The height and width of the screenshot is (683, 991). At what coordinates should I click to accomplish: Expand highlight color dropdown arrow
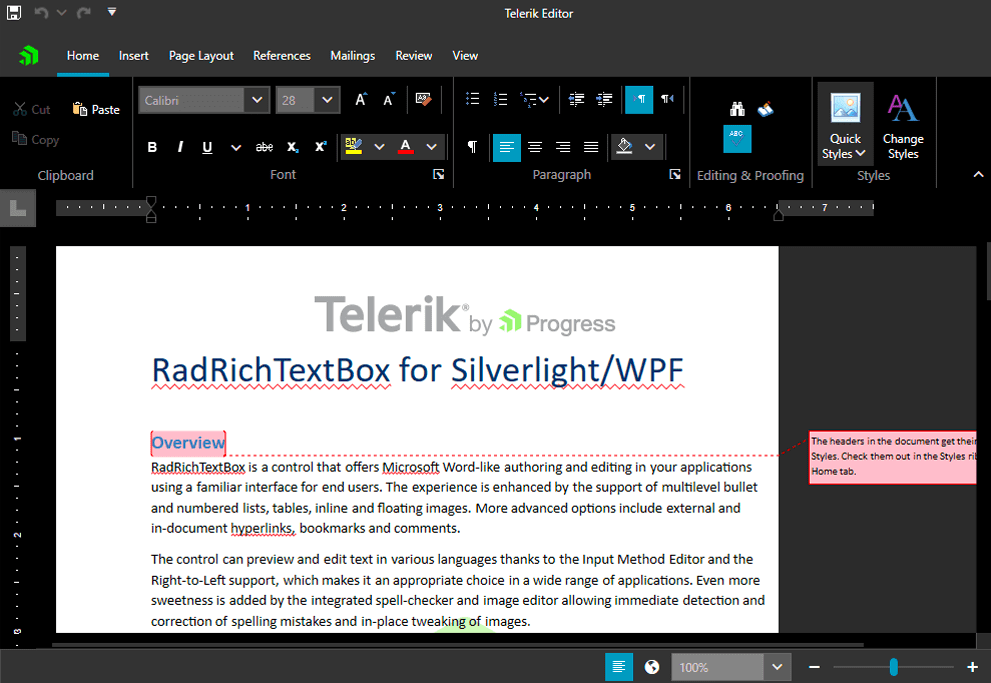point(379,147)
